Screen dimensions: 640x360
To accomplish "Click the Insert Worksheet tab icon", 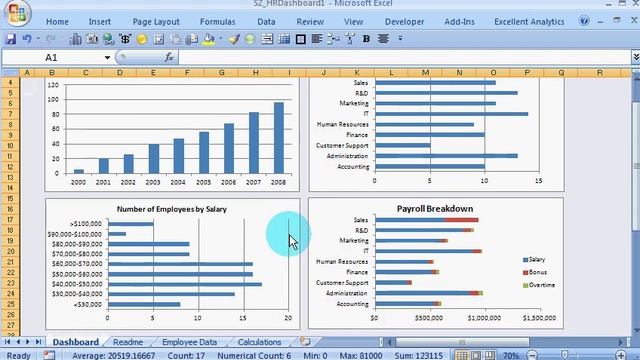I will 305,342.
